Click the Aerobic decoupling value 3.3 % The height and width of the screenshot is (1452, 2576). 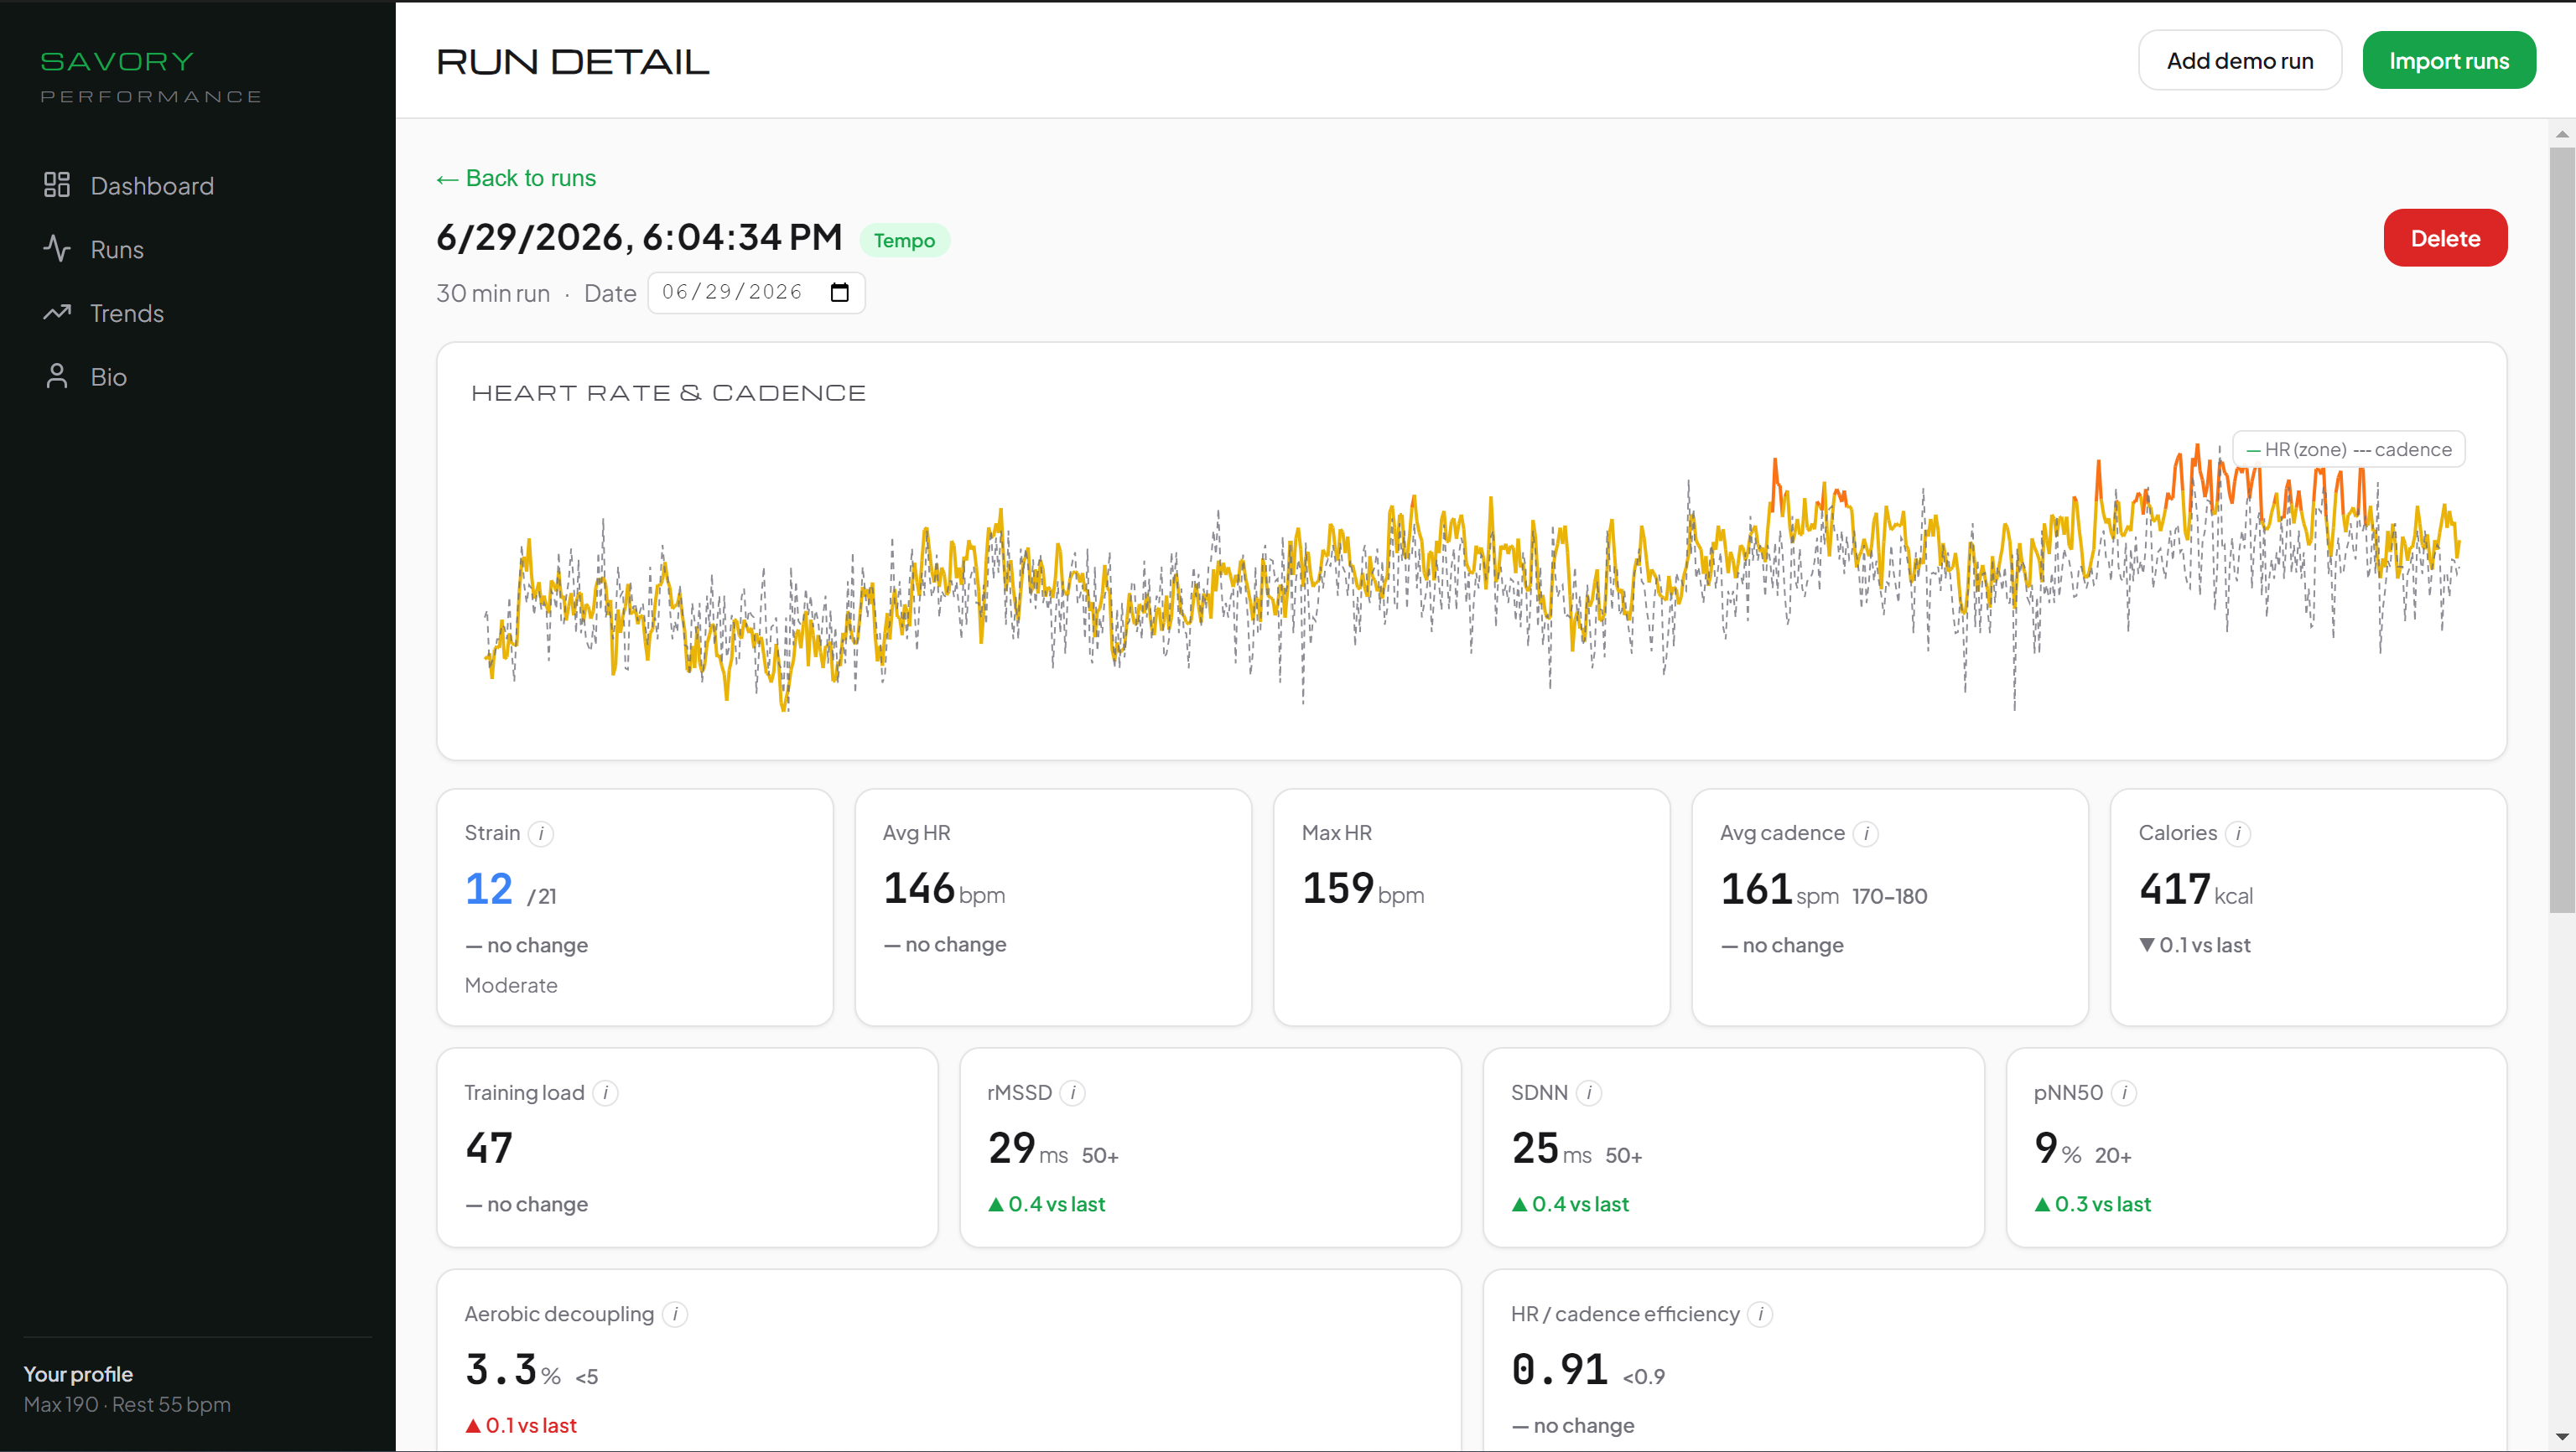pyautogui.click(x=513, y=1370)
